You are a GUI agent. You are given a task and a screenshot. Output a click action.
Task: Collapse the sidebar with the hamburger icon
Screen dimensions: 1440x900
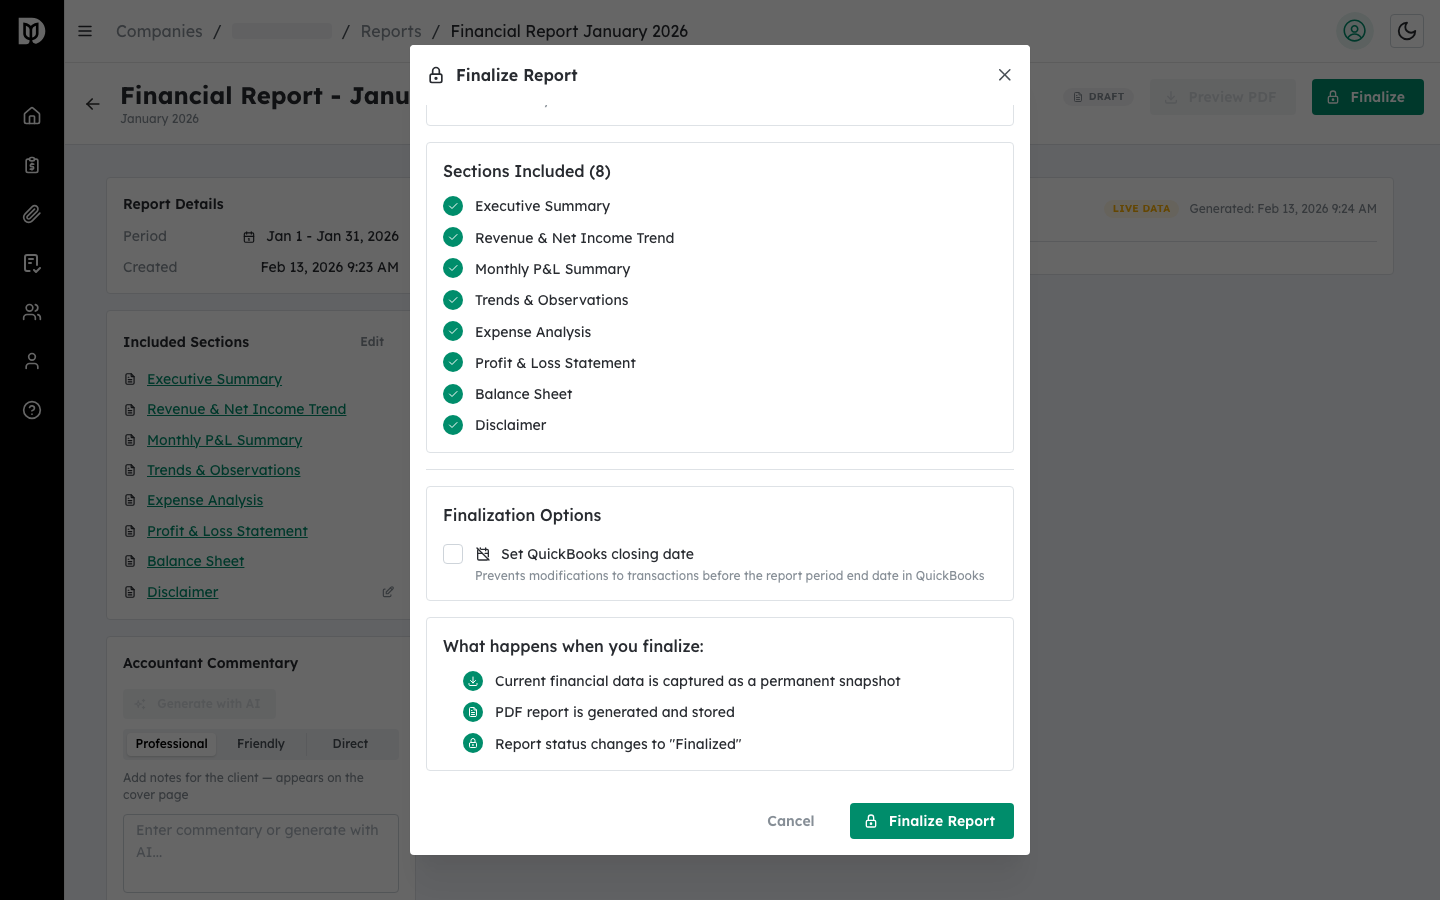point(85,31)
